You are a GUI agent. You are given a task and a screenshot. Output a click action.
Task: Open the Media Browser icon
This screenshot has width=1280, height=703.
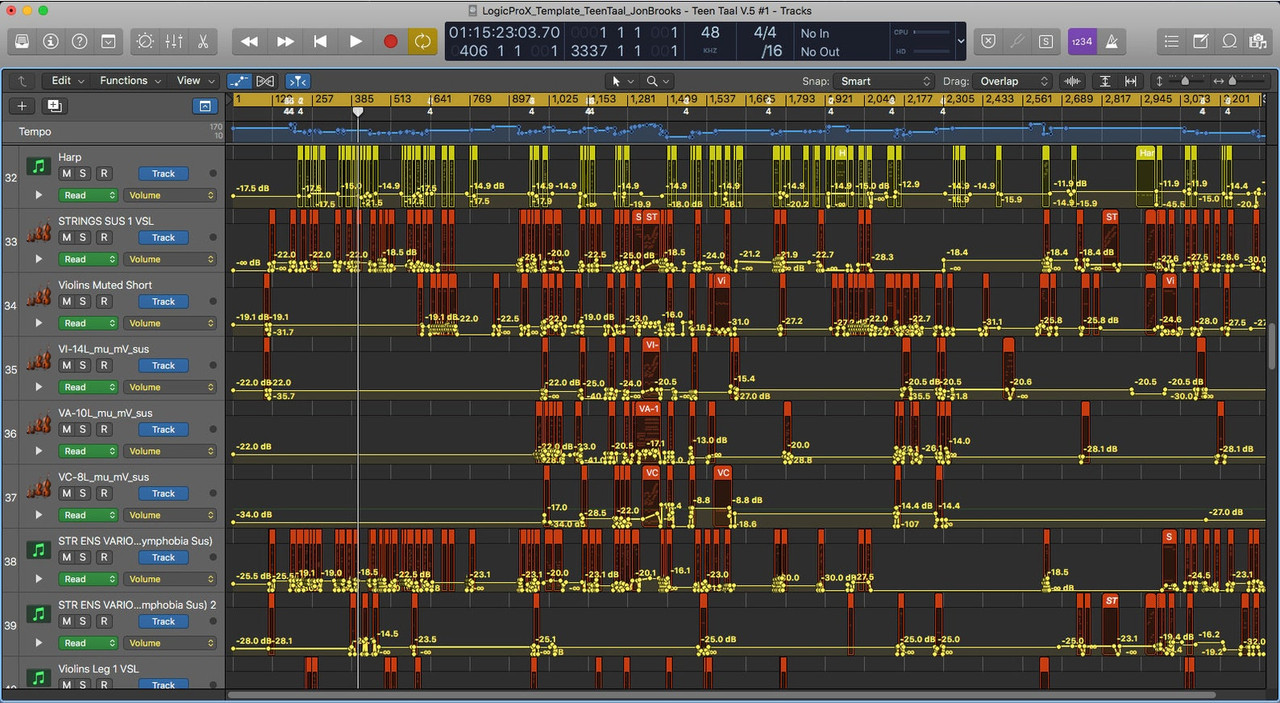[x=1259, y=41]
